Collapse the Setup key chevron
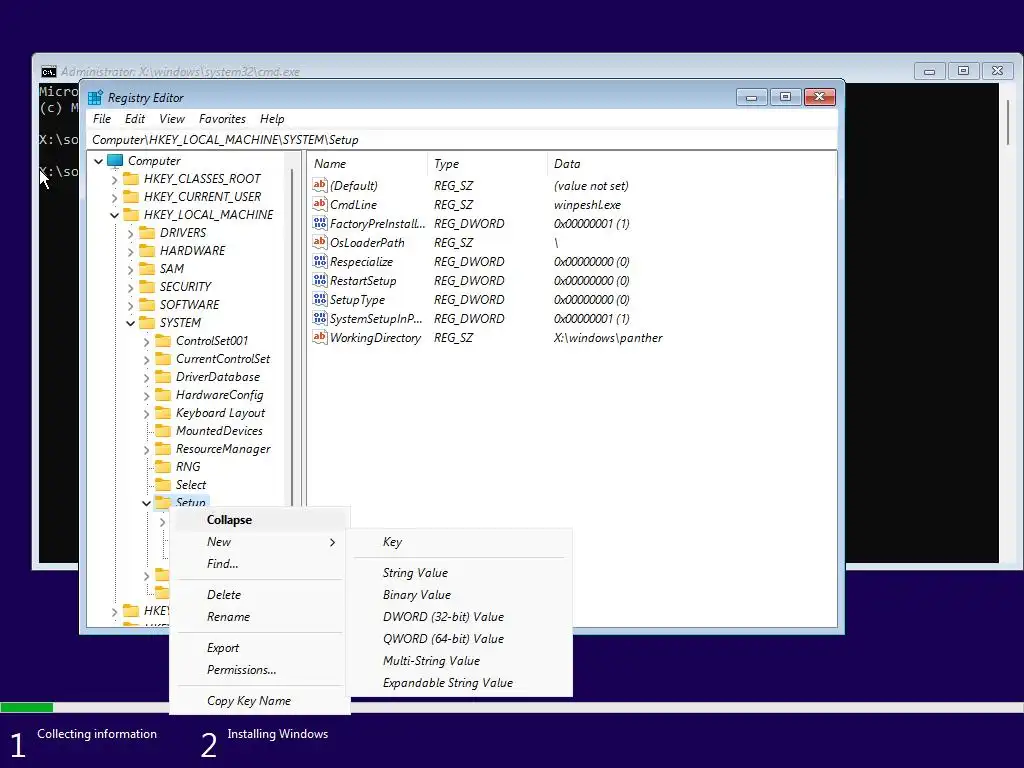The height and width of the screenshot is (768, 1024). (146, 503)
